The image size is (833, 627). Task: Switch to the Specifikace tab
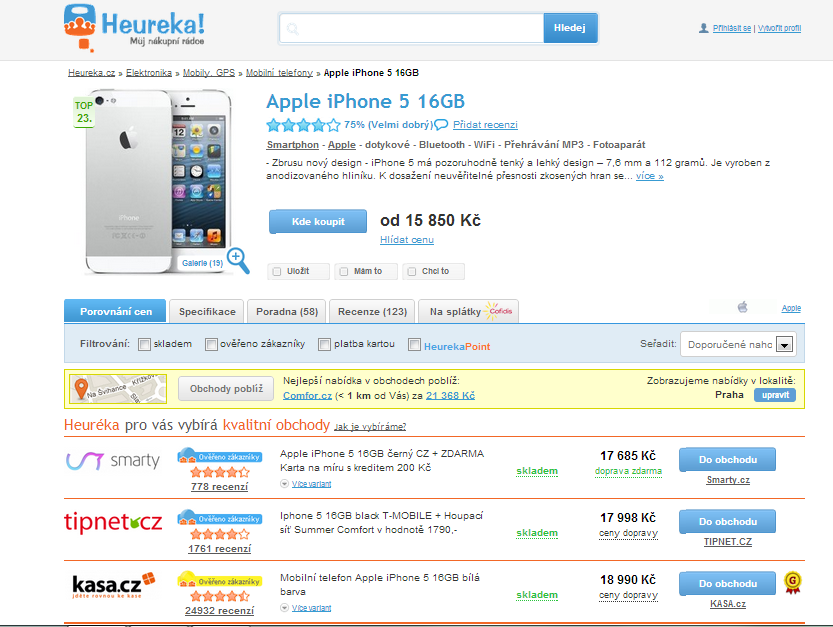[x=207, y=311]
